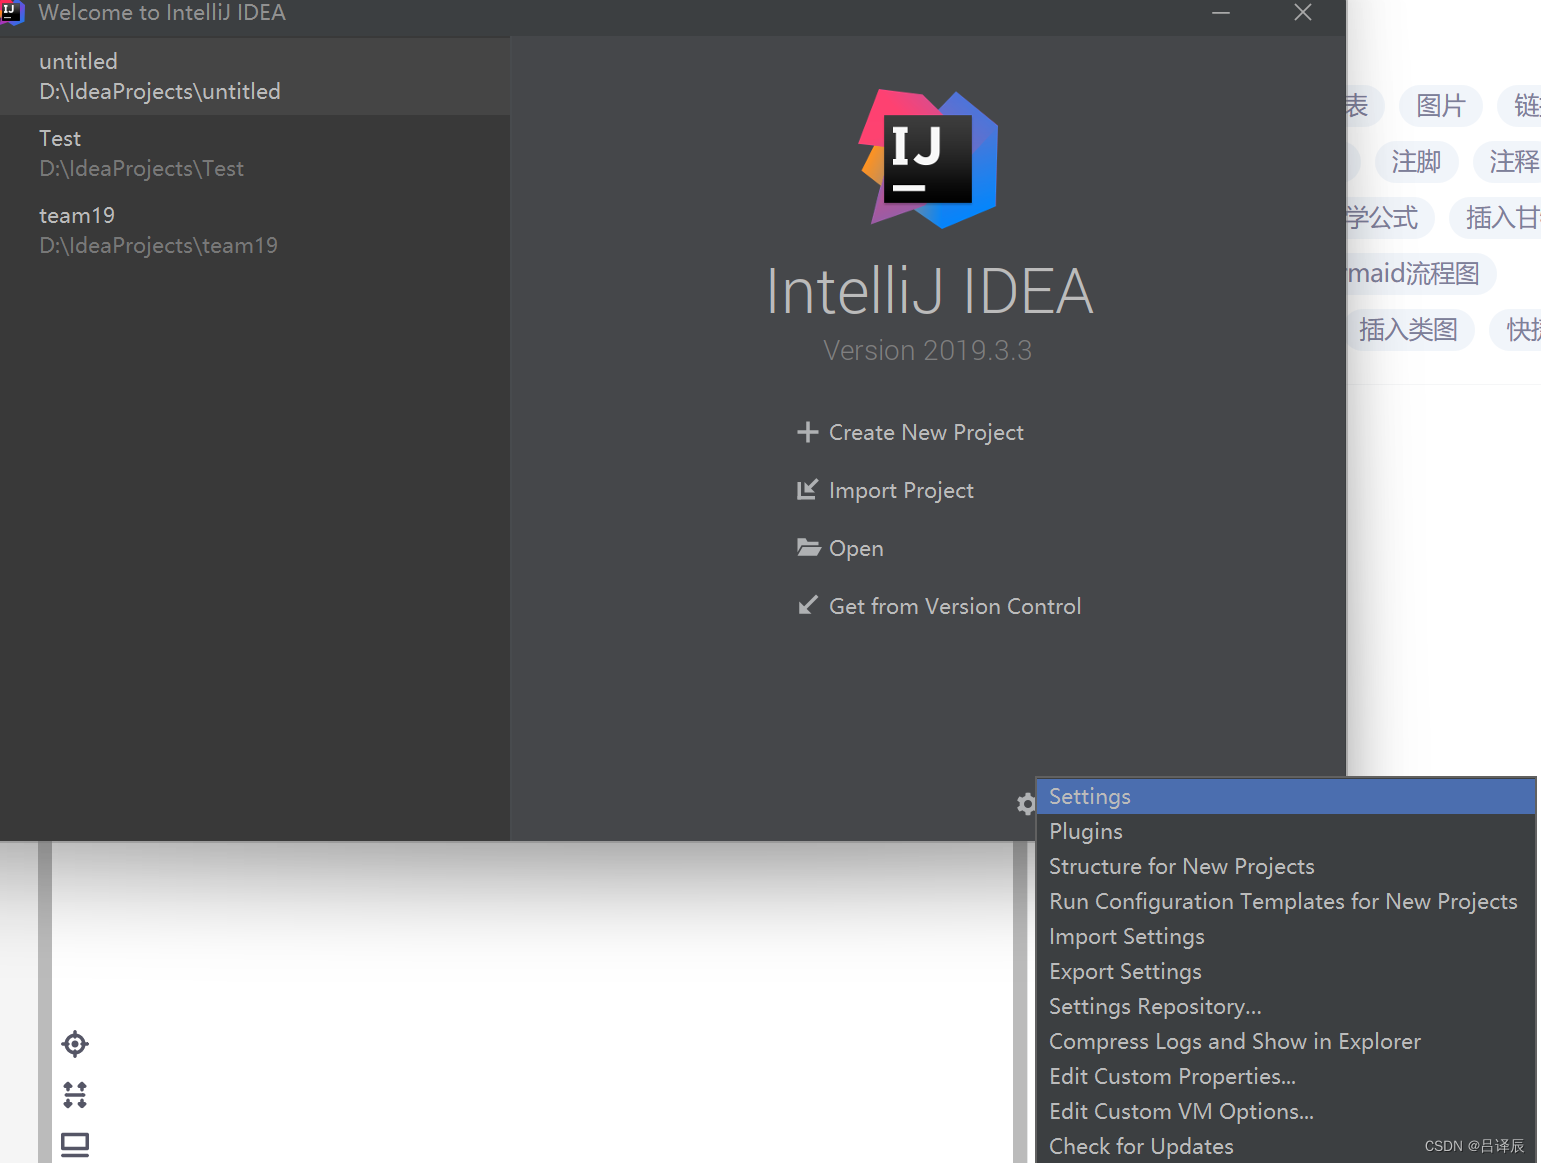Click the IntelliJ IDEA logo in welcome screen
The width and height of the screenshot is (1541, 1163).
tap(929, 159)
